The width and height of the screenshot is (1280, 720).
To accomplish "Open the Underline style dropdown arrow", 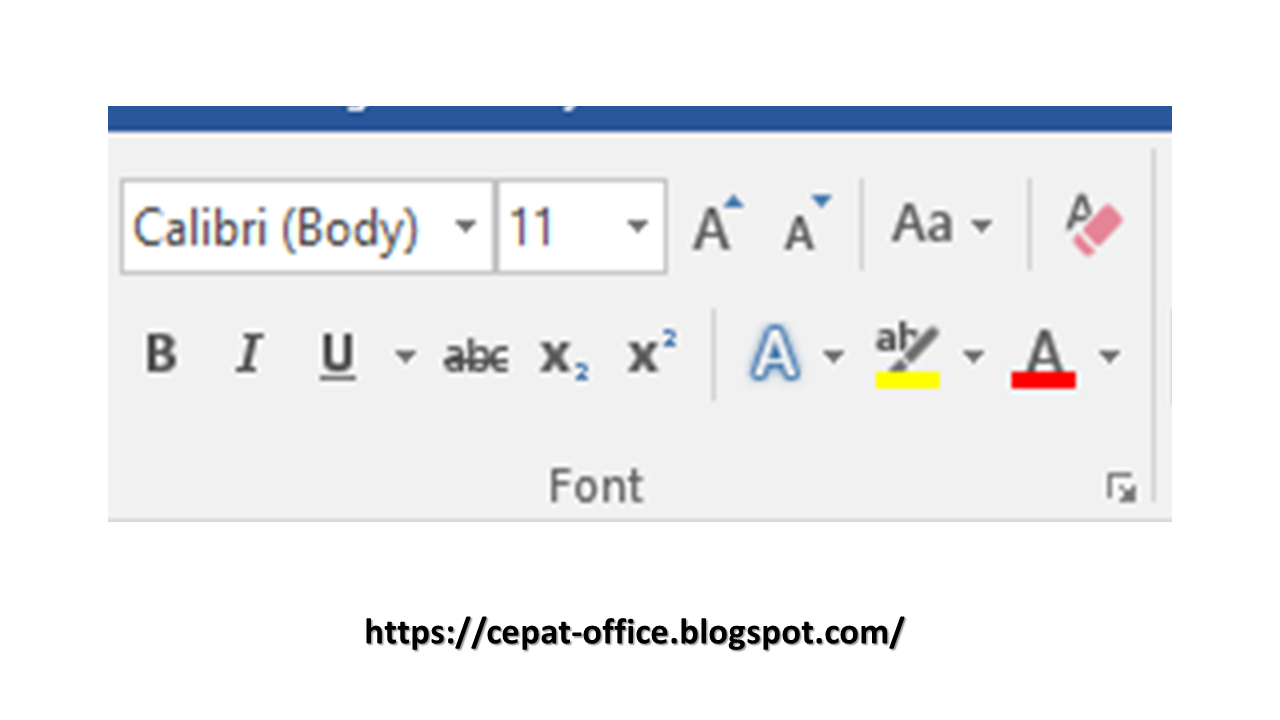I will click(x=405, y=355).
